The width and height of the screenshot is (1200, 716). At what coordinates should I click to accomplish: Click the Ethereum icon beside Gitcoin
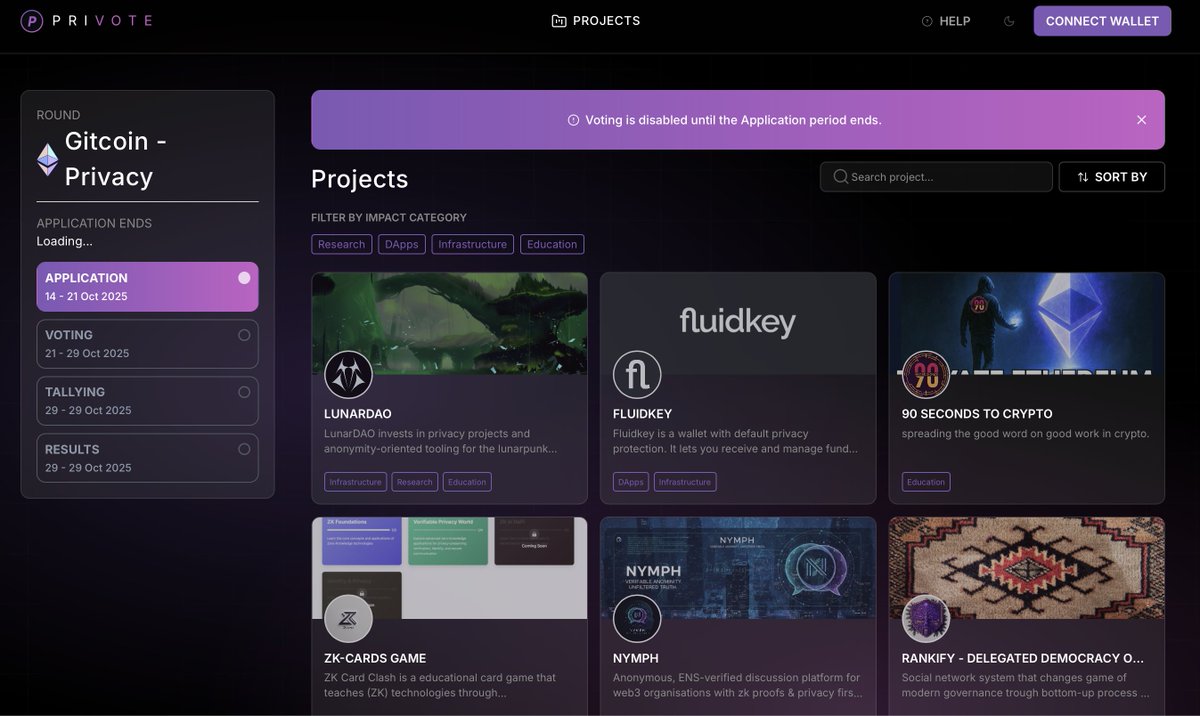click(x=47, y=159)
